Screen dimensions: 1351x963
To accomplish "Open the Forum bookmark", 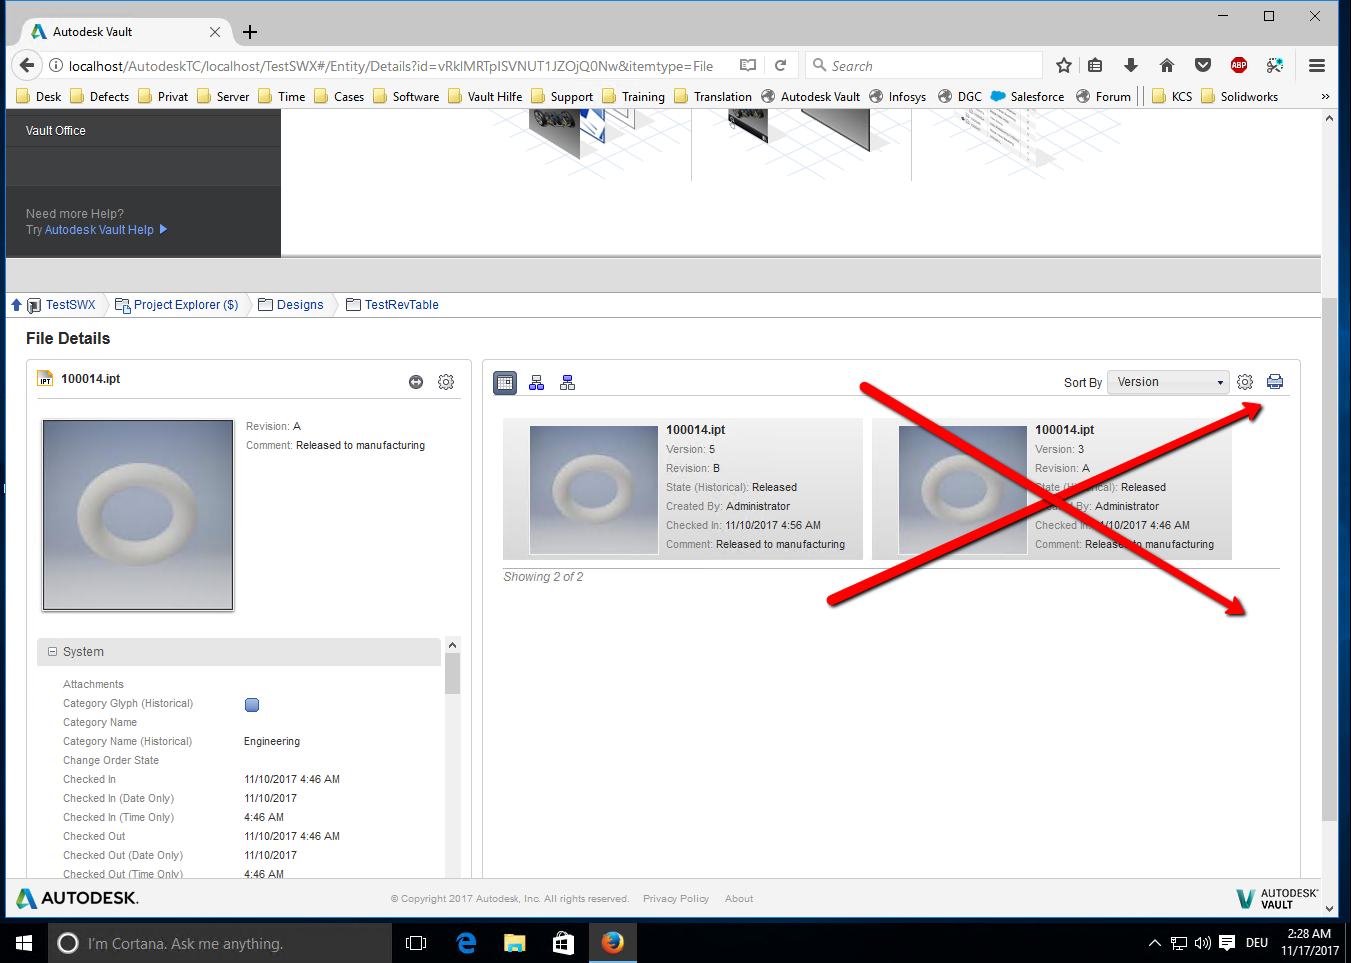I will 1103,97.
